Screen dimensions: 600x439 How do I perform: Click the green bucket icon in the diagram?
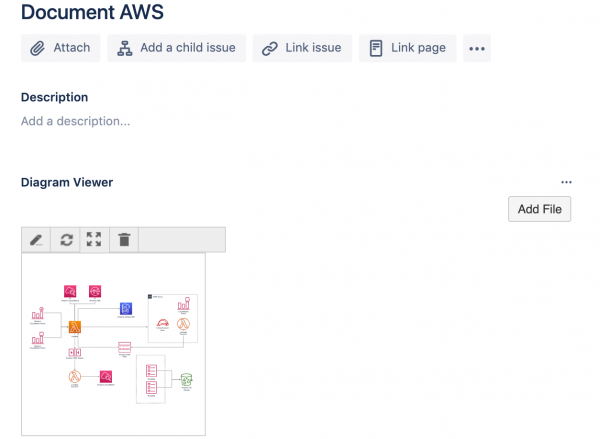click(x=186, y=380)
